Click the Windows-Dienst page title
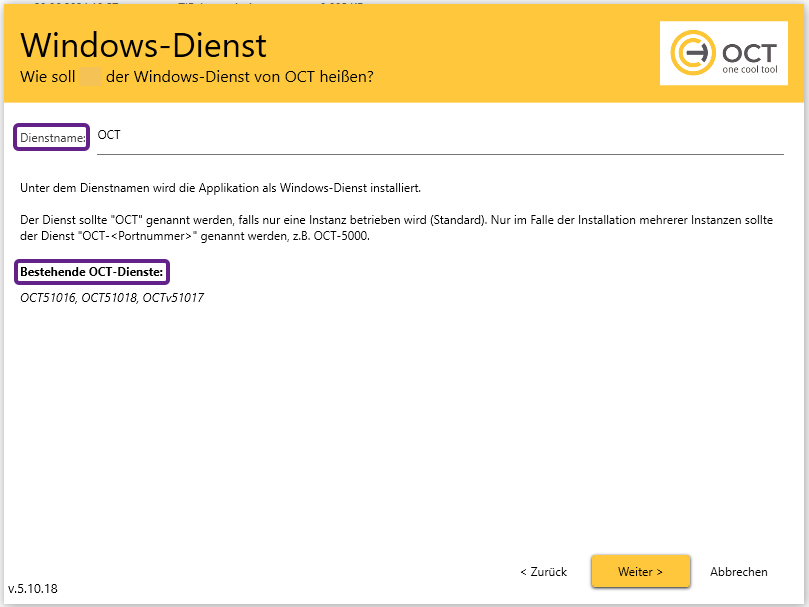This screenshot has height=607, width=809. point(143,45)
